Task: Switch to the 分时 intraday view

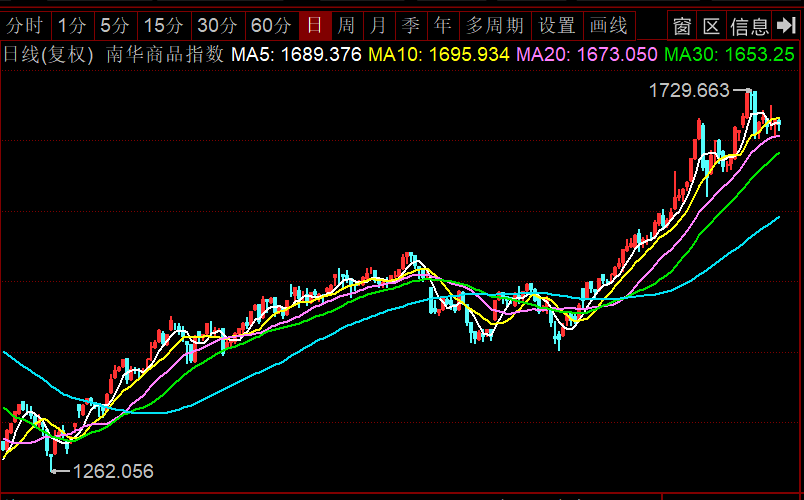Action: point(26,26)
